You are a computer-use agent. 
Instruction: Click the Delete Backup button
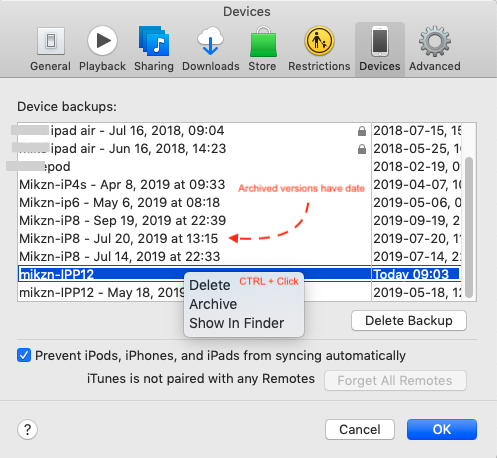point(409,321)
